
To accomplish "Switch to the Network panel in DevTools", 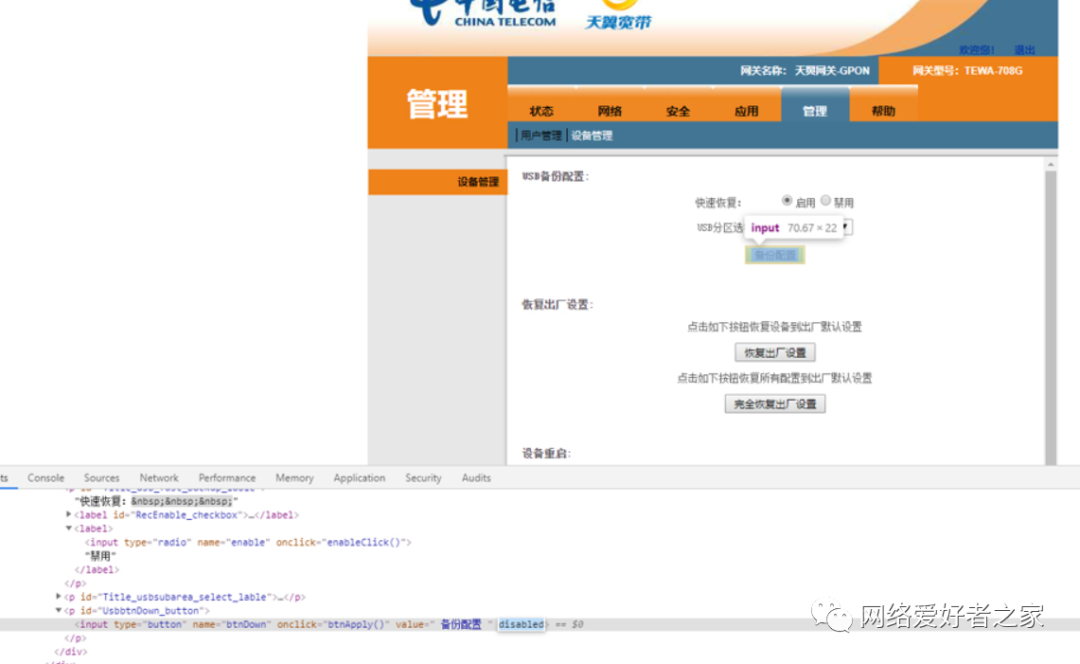I will coord(158,478).
